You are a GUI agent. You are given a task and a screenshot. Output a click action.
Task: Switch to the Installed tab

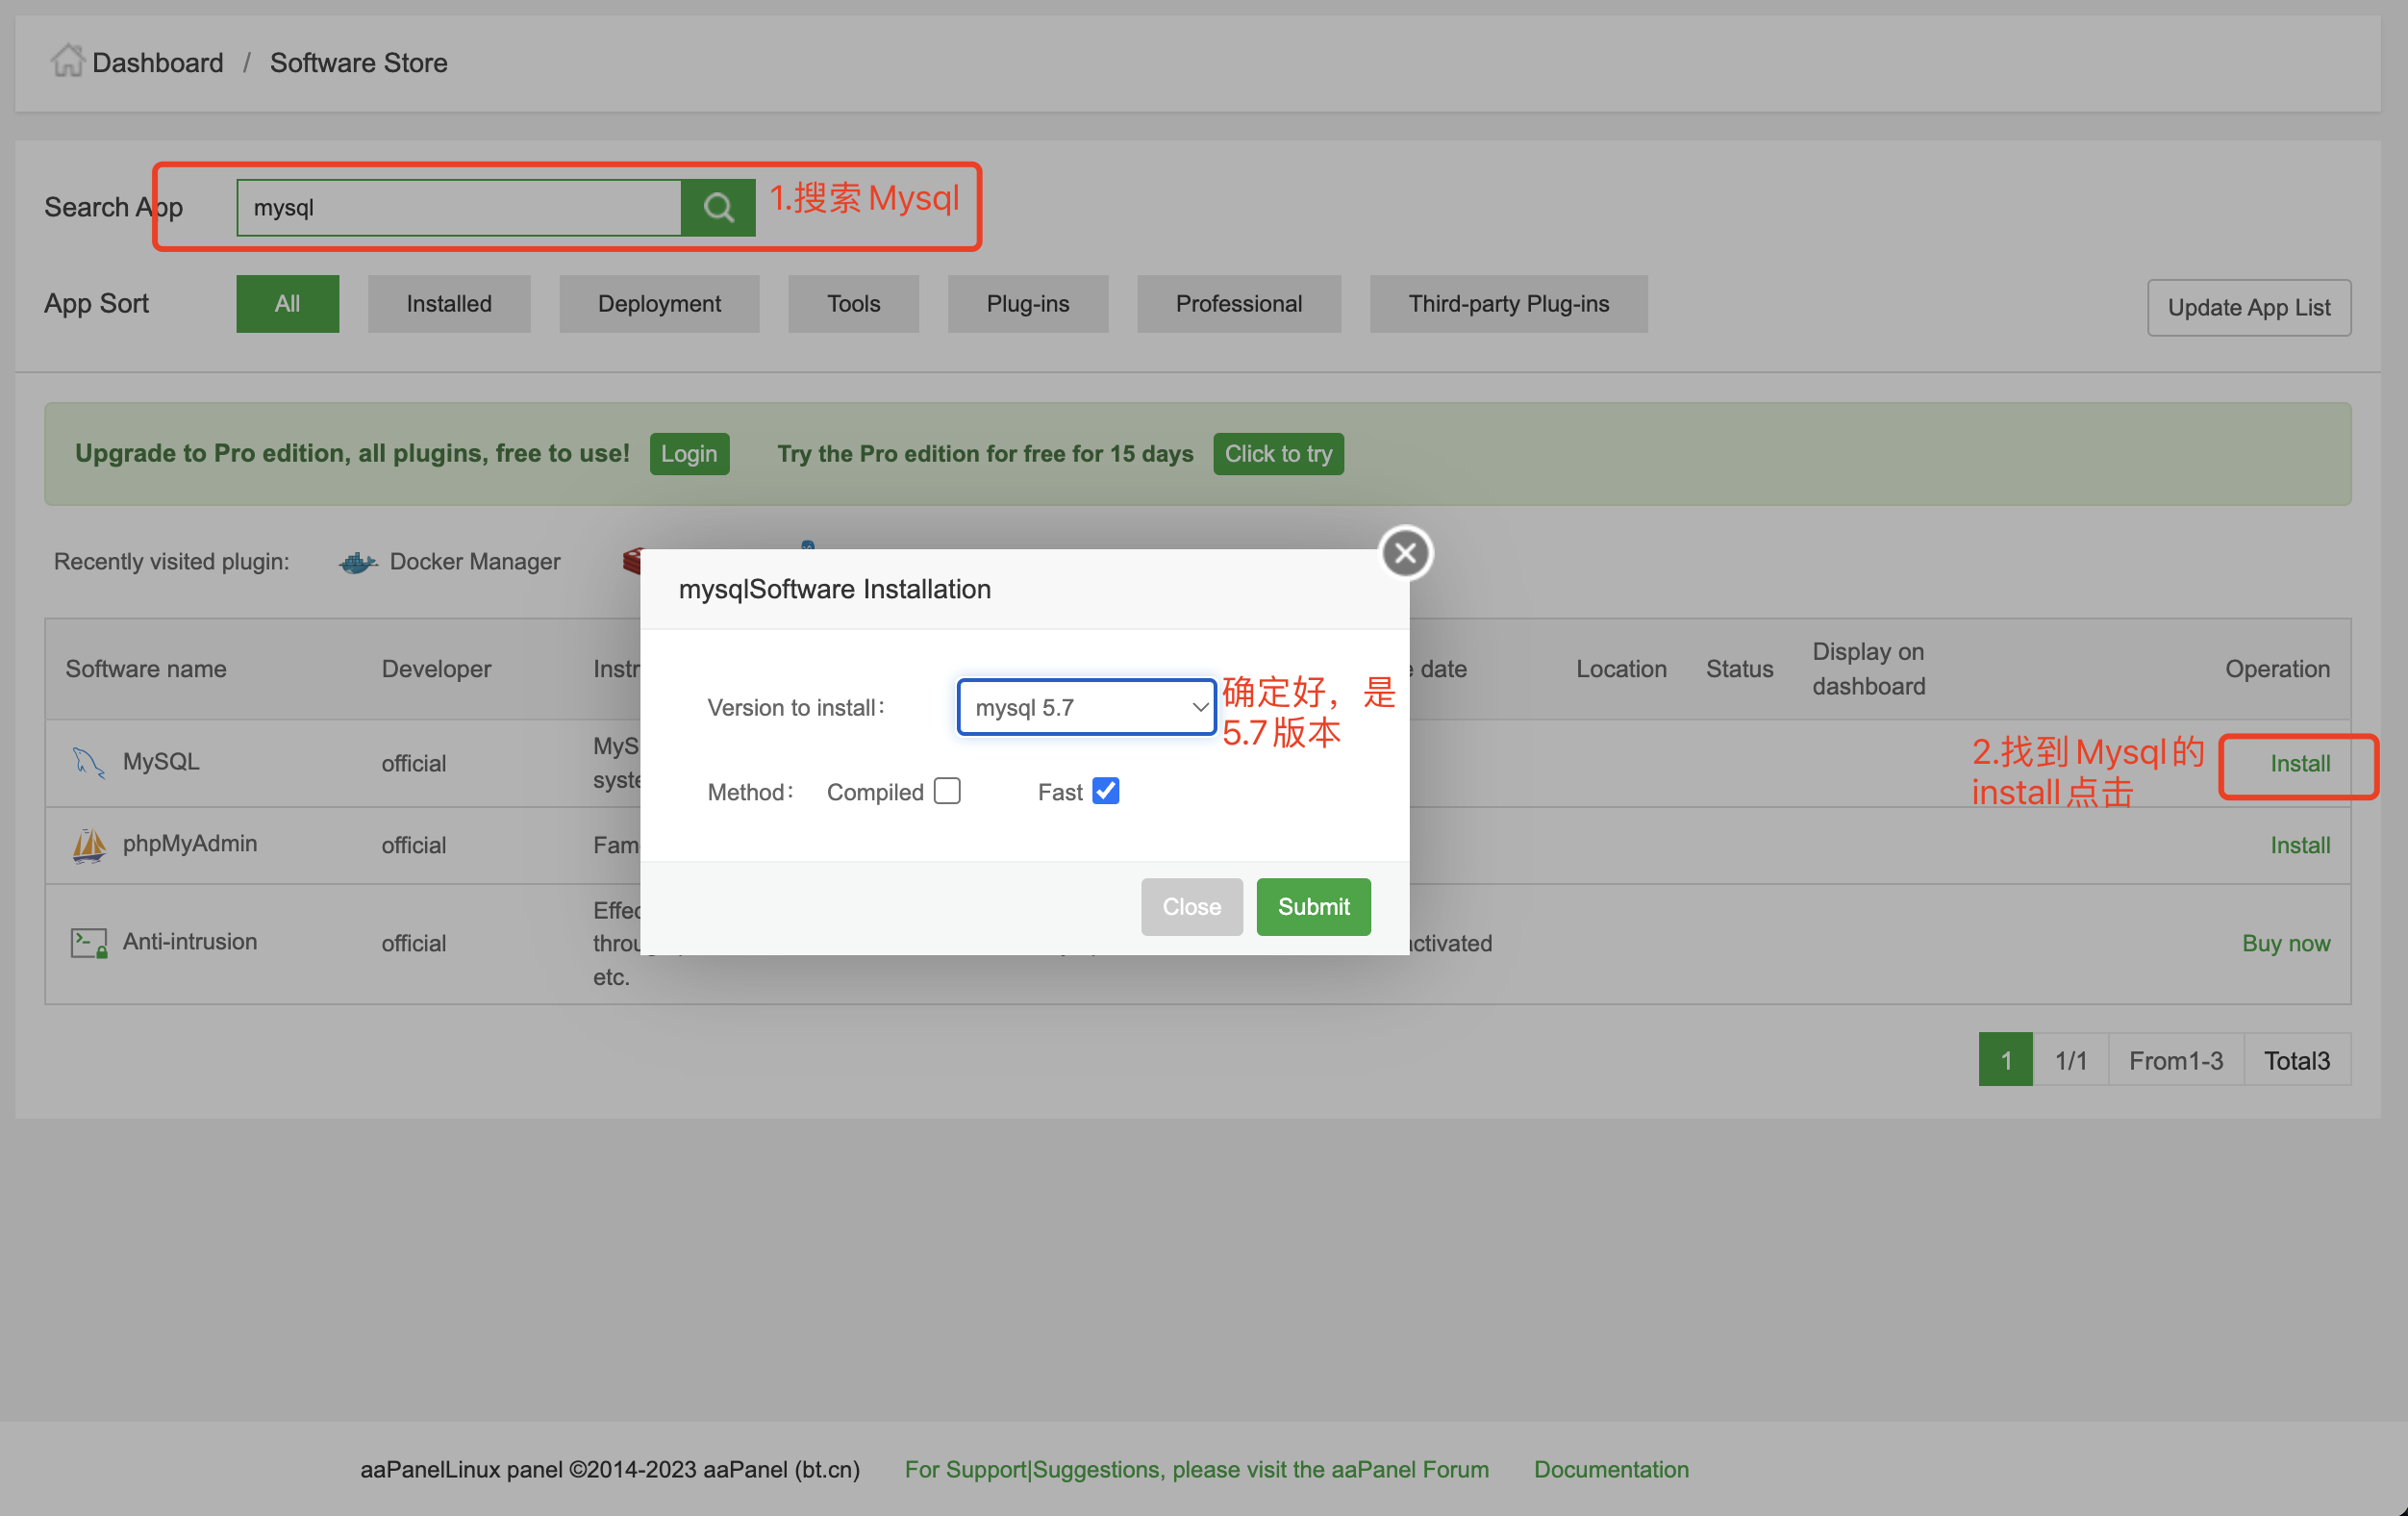pyautogui.click(x=449, y=304)
